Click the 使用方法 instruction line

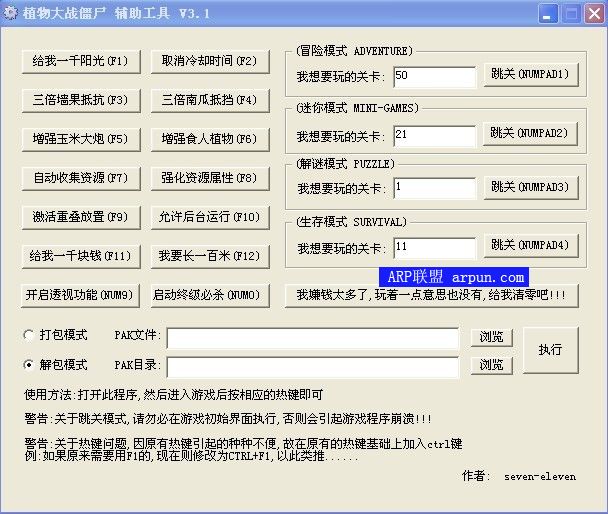(173, 395)
